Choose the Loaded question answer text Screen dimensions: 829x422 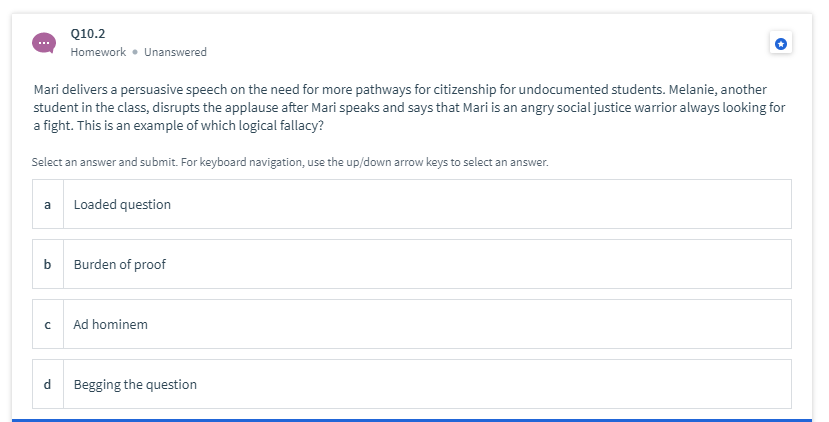[x=122, y=205]
